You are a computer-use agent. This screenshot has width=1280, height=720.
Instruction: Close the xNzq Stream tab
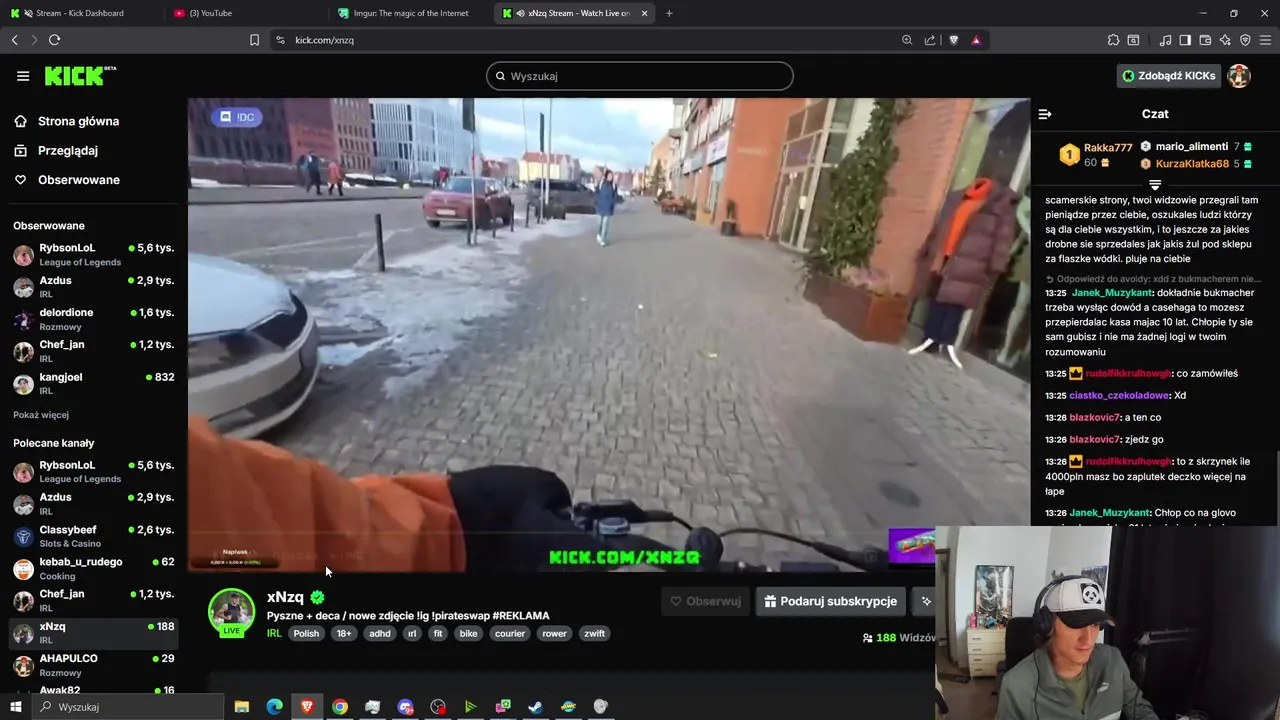pyautogui.click(x=644, y=13)
